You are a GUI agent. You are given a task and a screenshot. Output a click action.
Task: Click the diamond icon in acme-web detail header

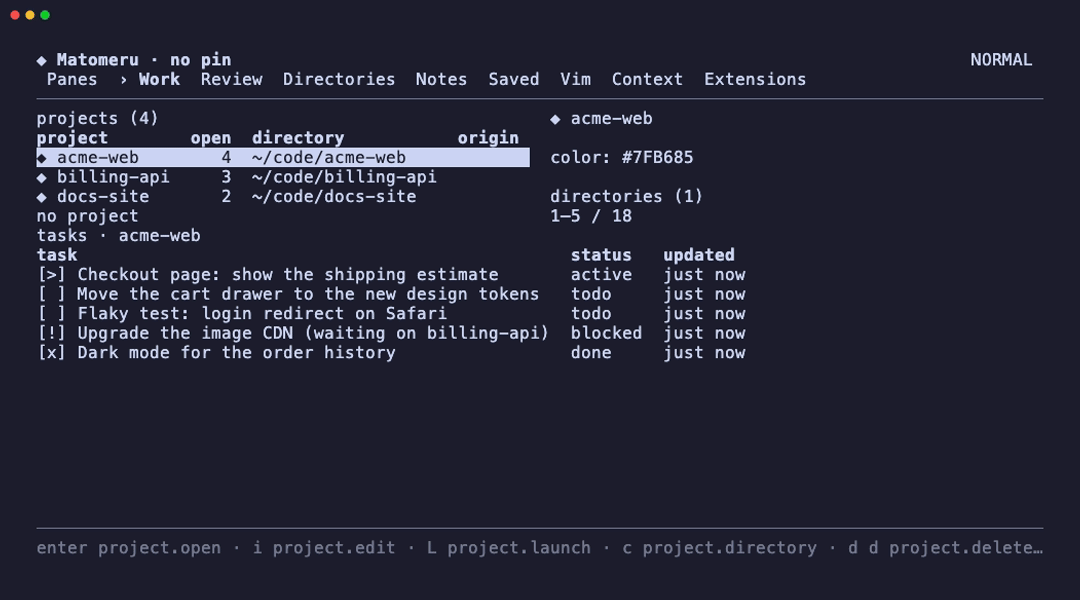[x=555, y=119]
